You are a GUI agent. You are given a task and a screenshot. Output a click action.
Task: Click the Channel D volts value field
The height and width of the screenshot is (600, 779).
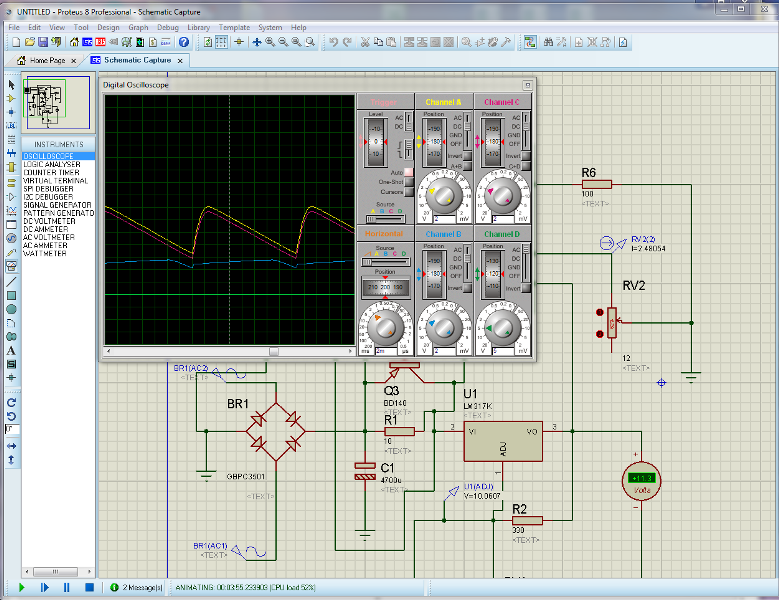(x=502, y=351)
